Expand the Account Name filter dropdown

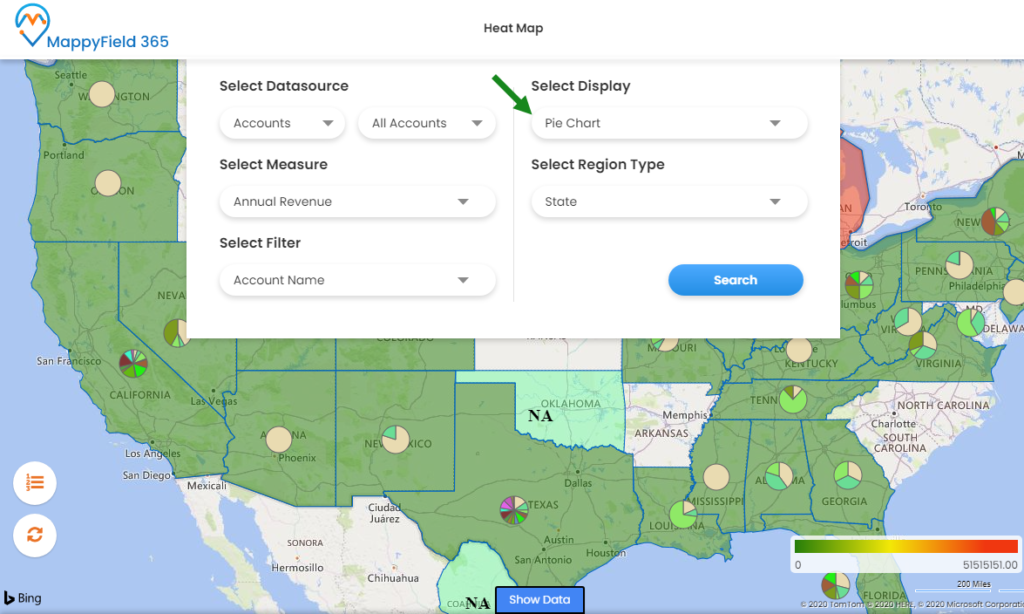point(357,280)
